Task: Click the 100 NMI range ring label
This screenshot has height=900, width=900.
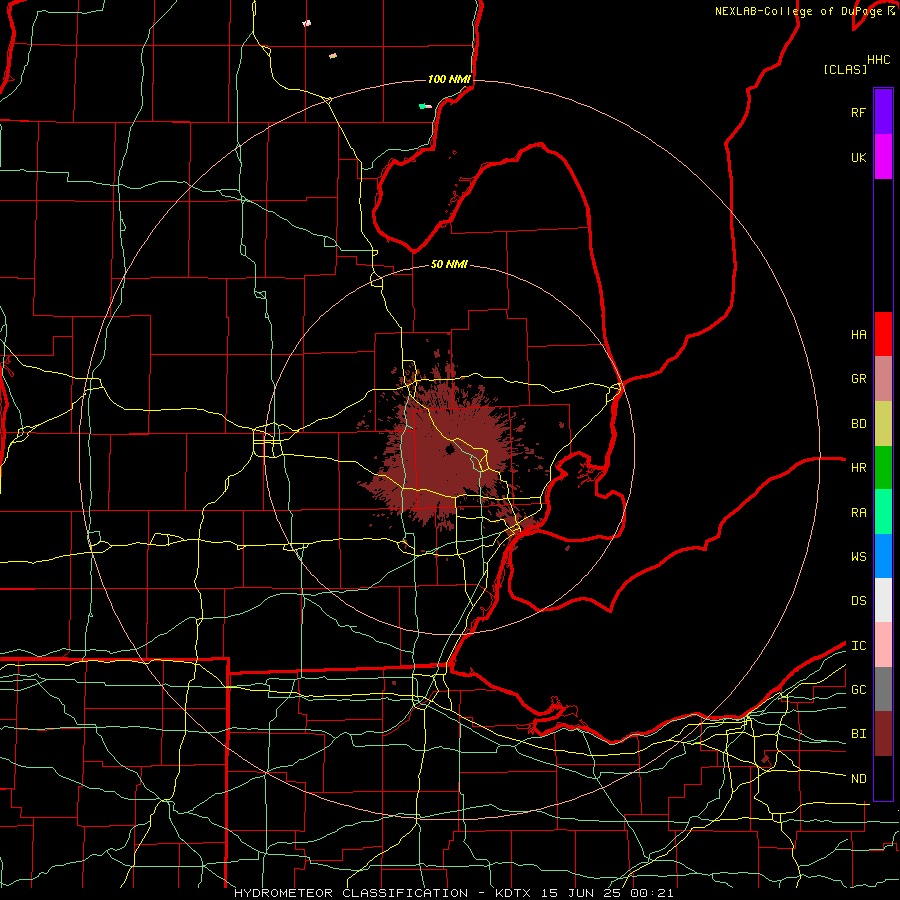Action: [449, 79]
